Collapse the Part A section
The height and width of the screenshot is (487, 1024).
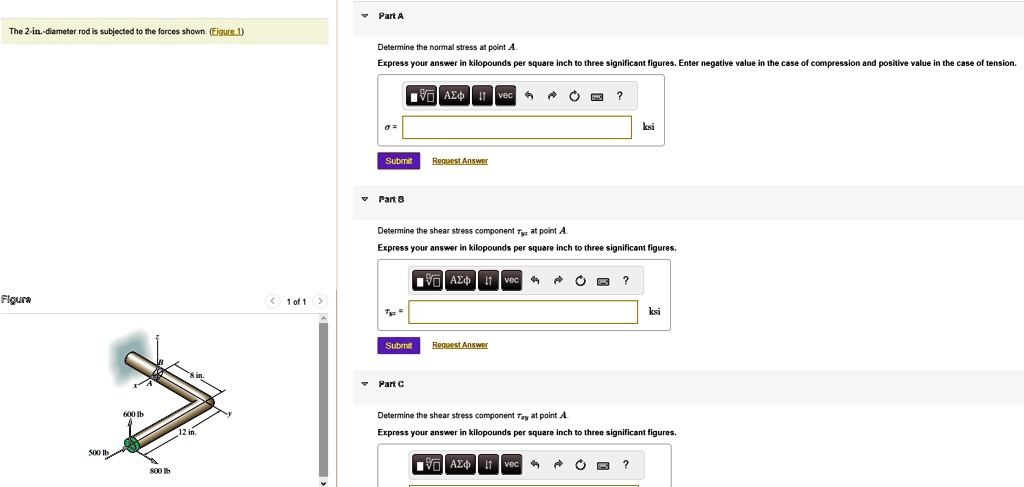[365, 17]
